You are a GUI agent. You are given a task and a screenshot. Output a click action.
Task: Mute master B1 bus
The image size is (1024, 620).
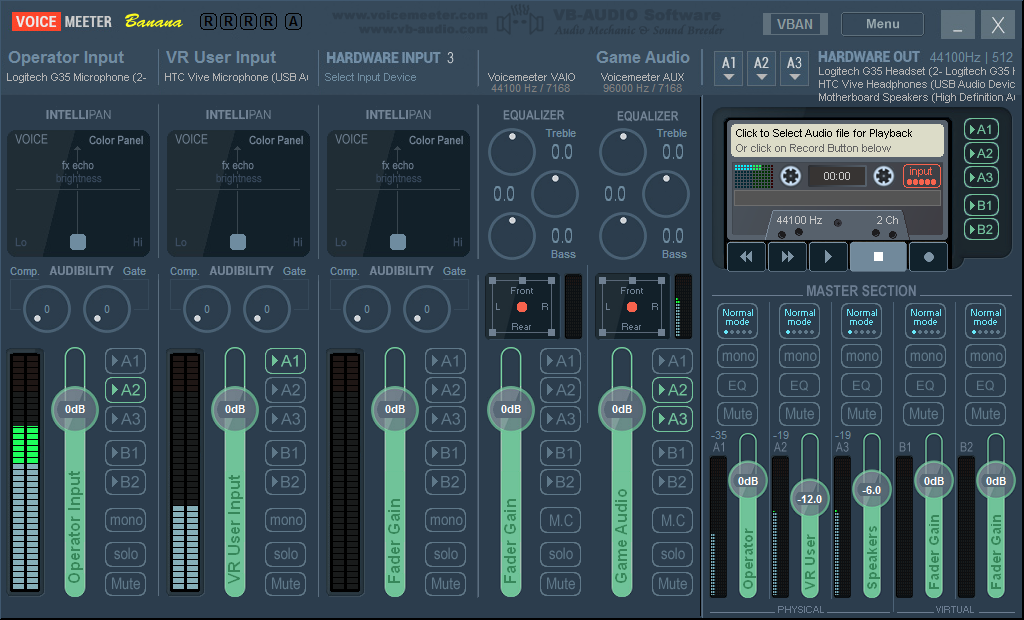(923, 414)
